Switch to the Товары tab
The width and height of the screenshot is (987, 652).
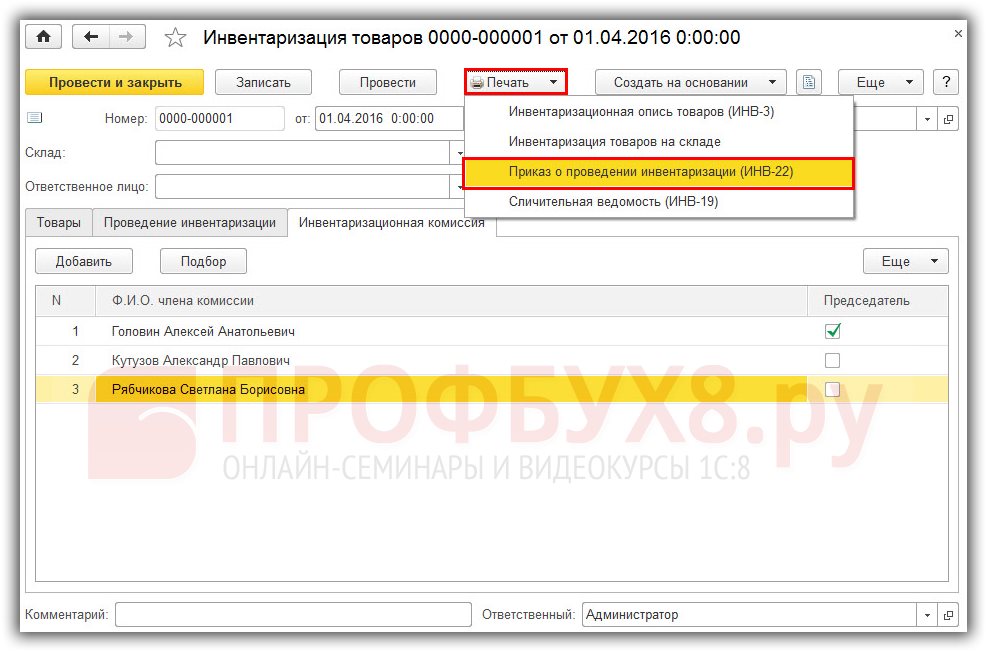tap(59, 223)
